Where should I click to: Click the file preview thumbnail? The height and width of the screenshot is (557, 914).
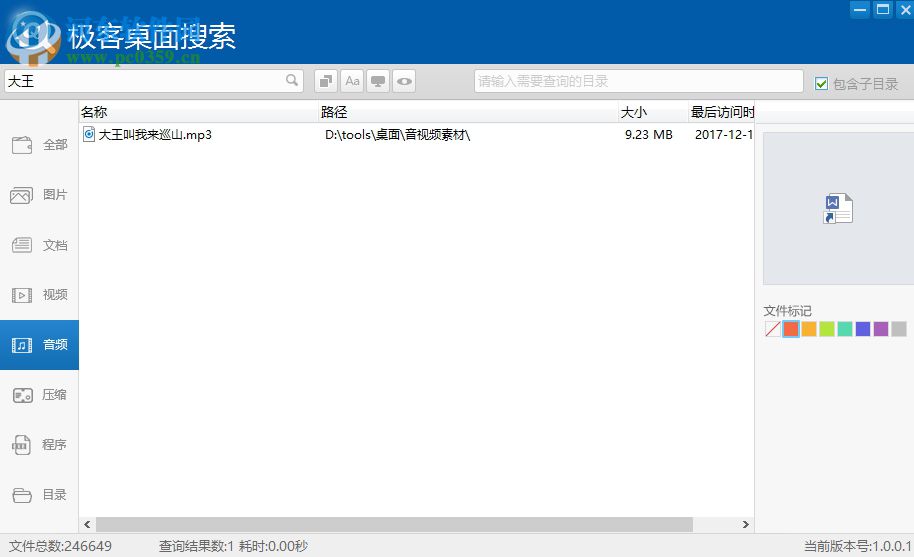point(838,209)
